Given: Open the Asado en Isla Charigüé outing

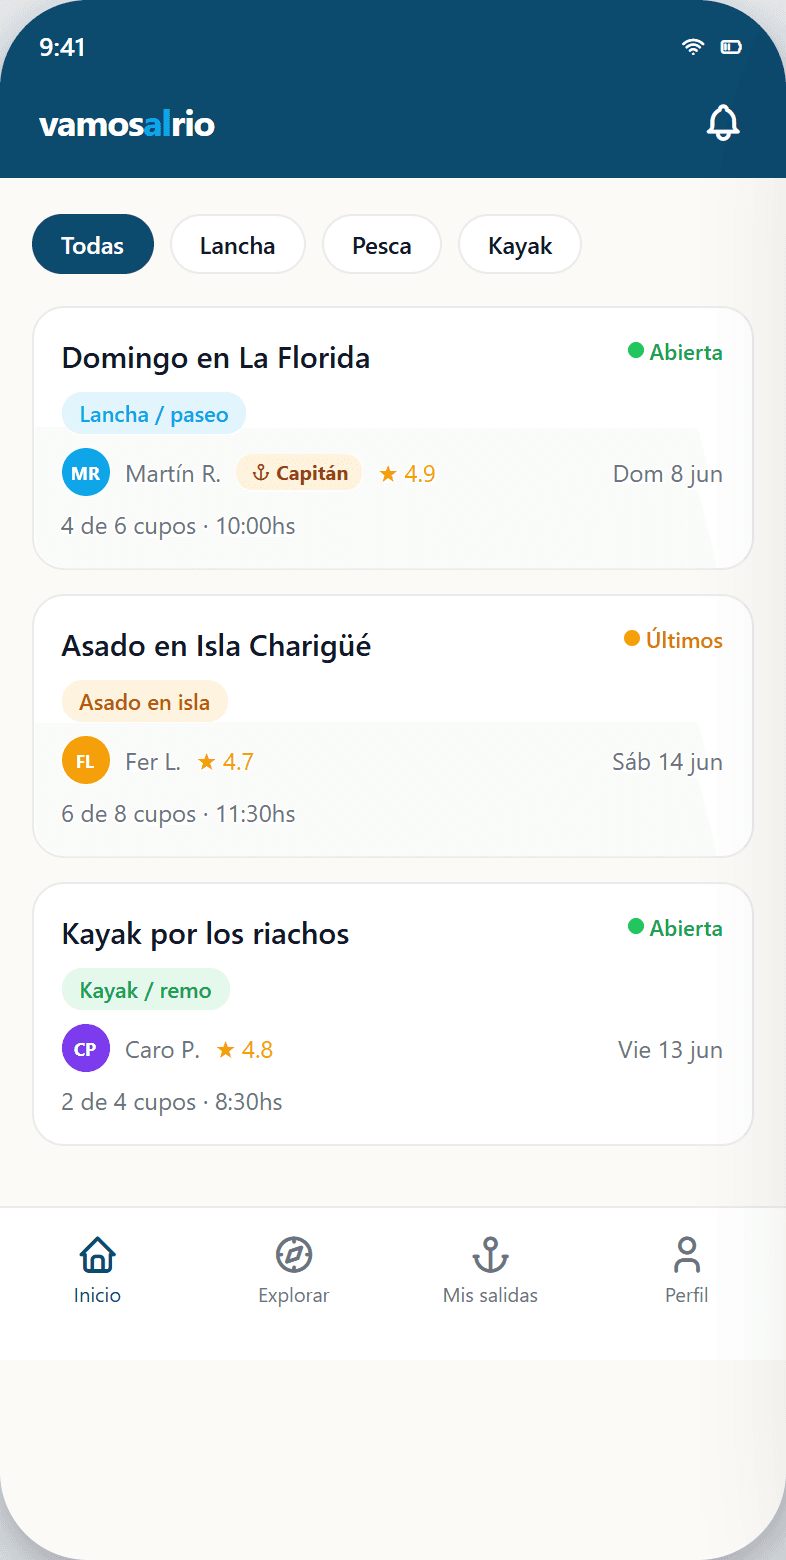Looking at the screenshot, I should 393,726.
